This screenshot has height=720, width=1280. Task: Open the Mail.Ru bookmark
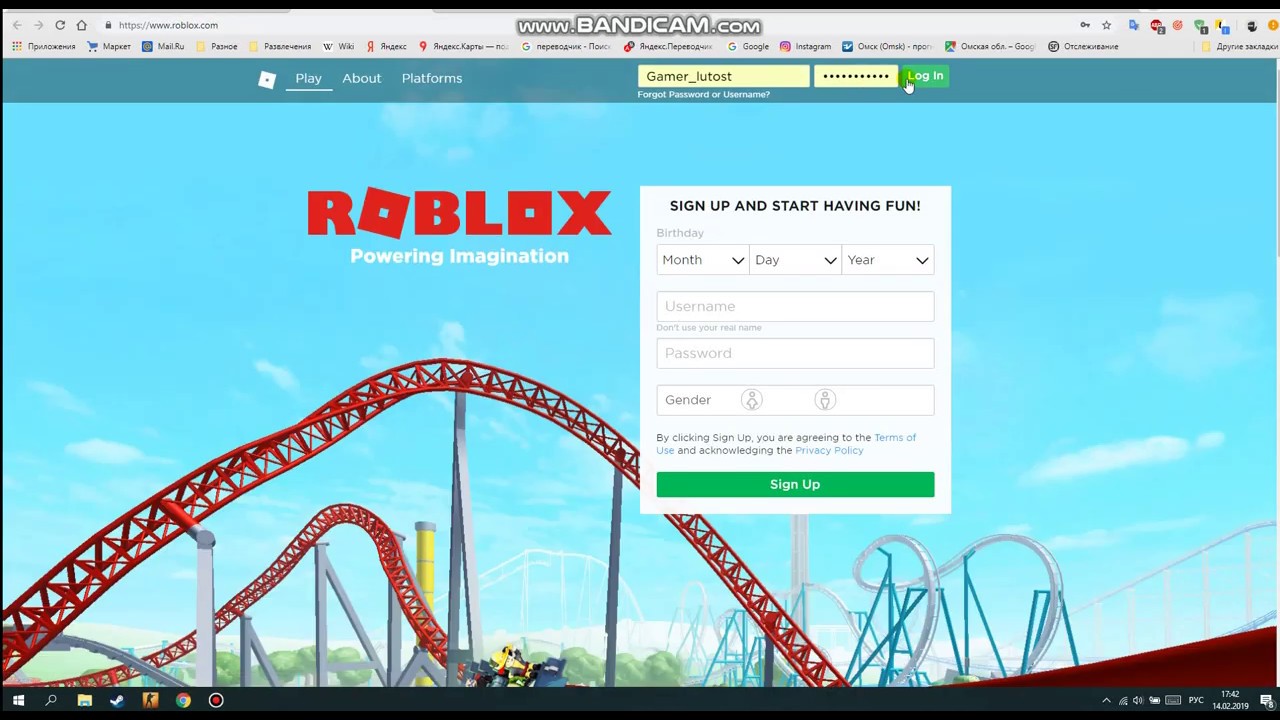tap(163, 46)
